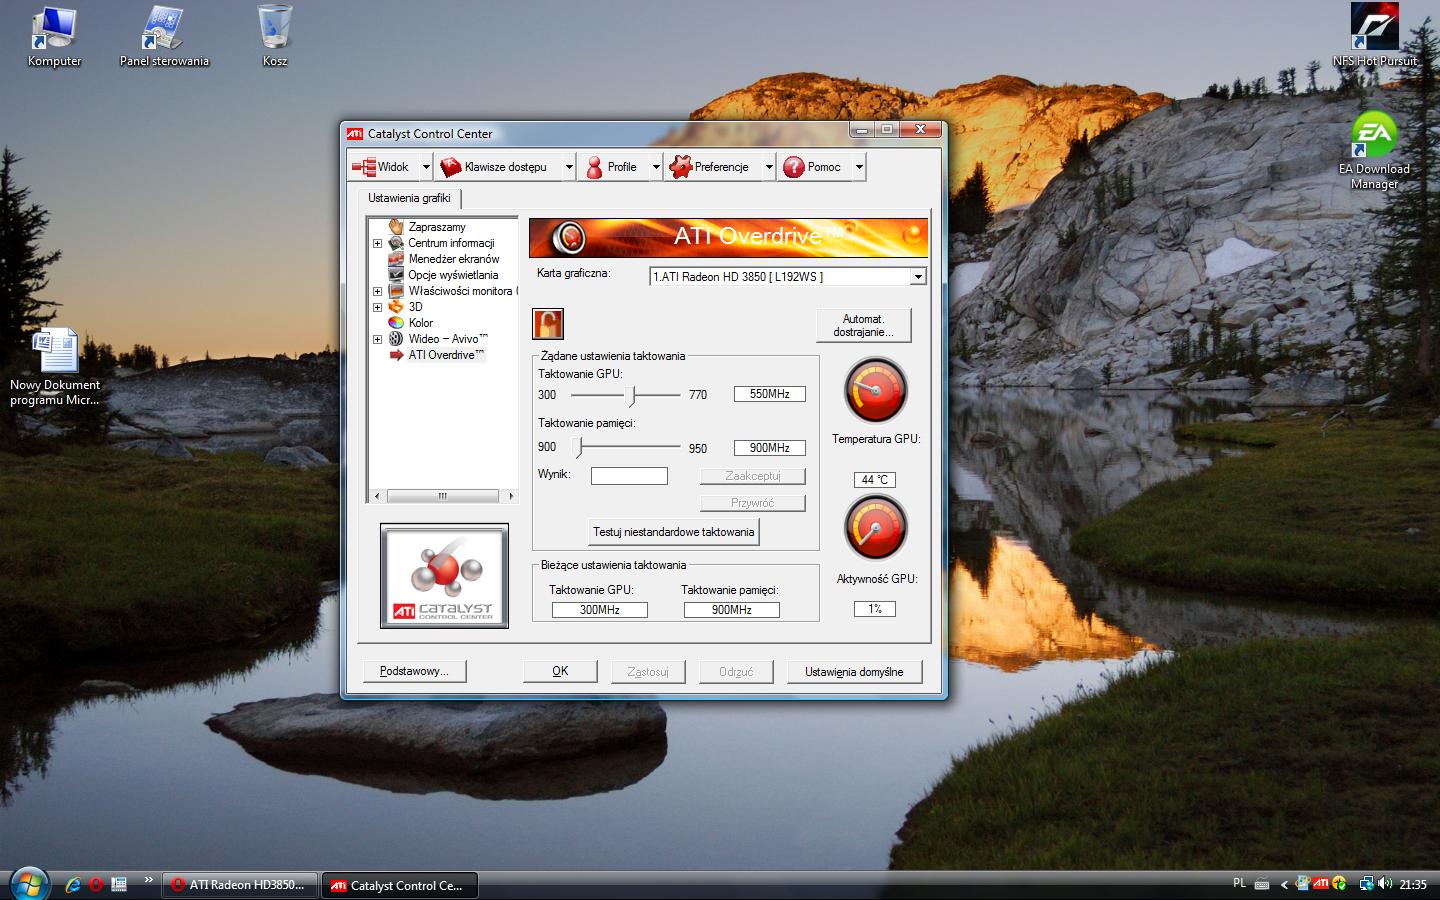
Task: Click the yellow tray icon with green checkmark
Action: (1339, 883)
